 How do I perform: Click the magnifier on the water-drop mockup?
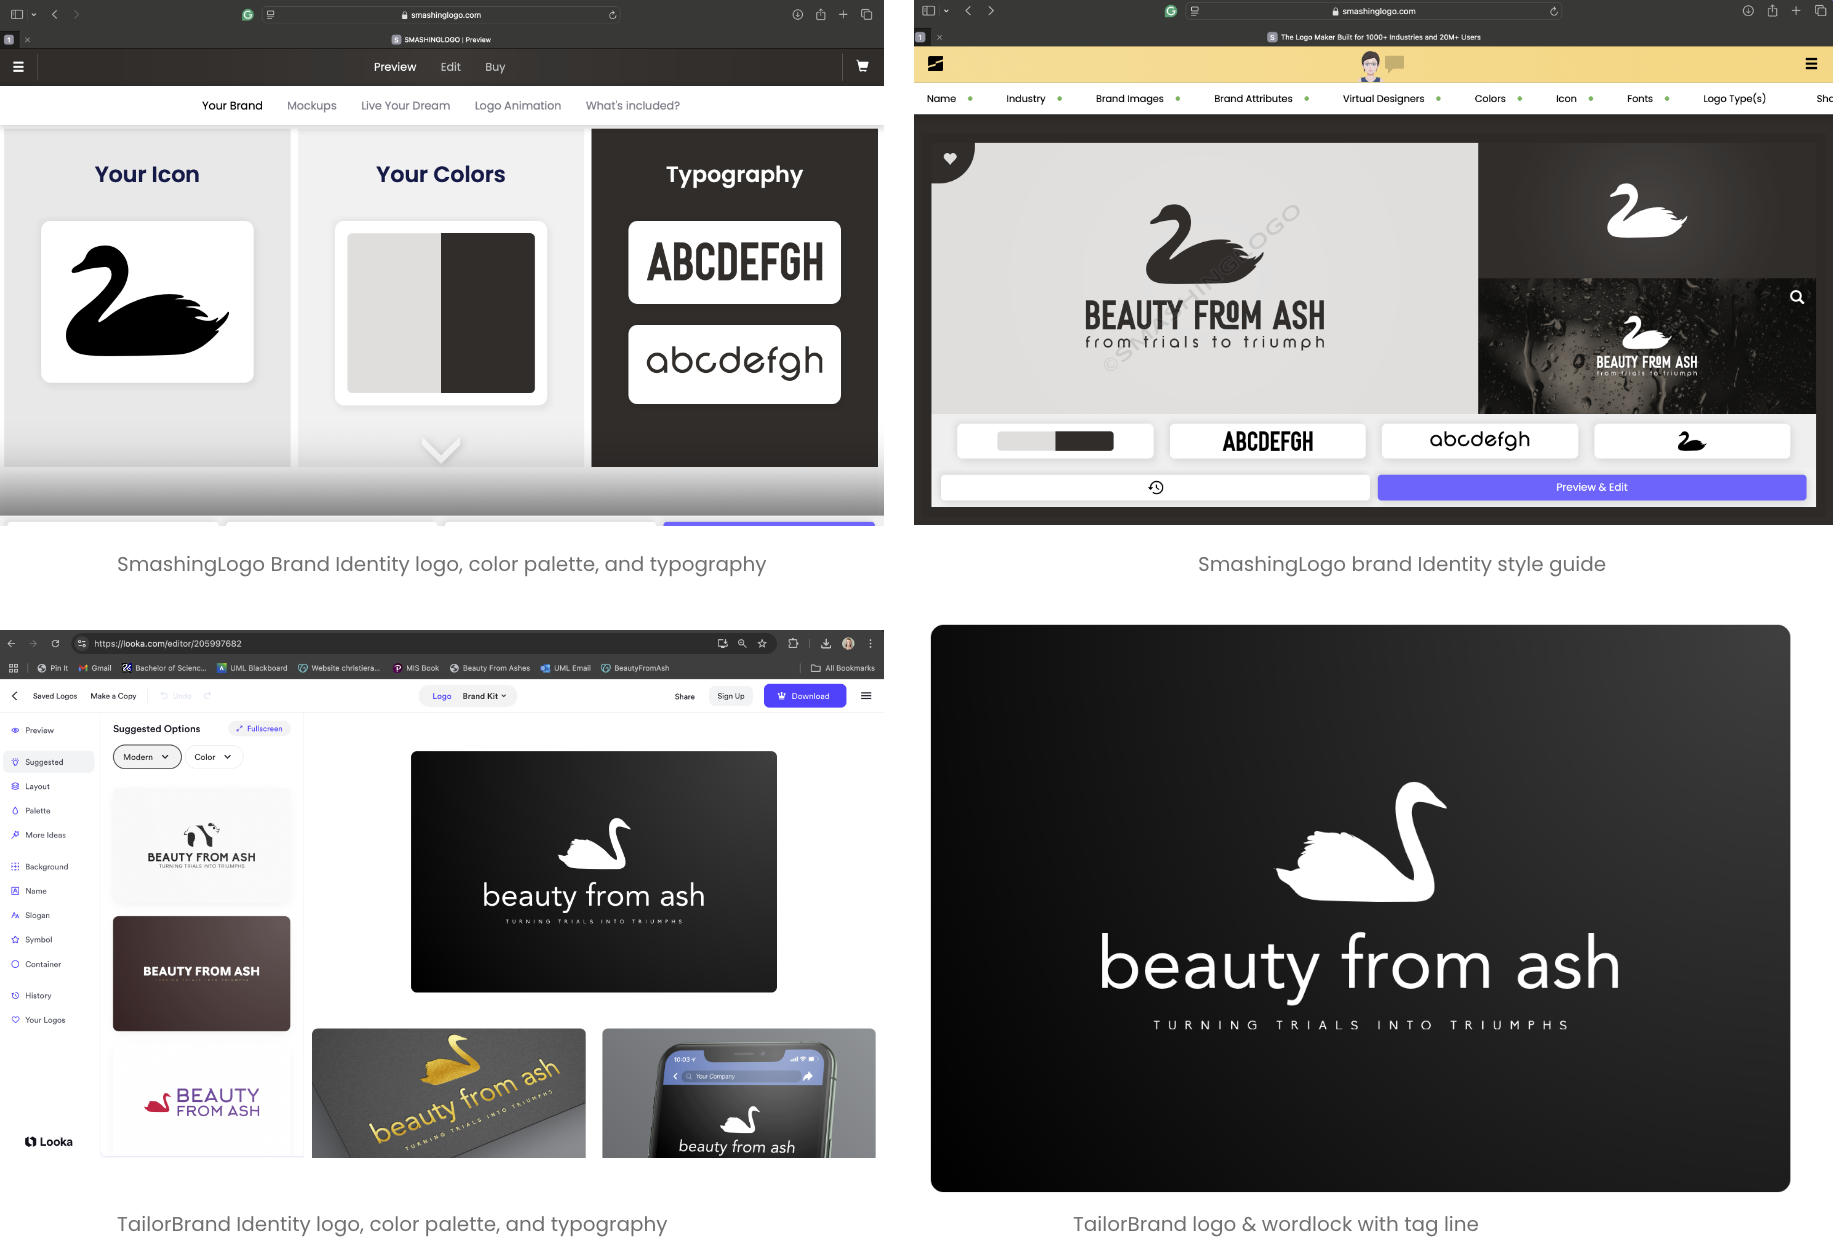pos(1797,297)
